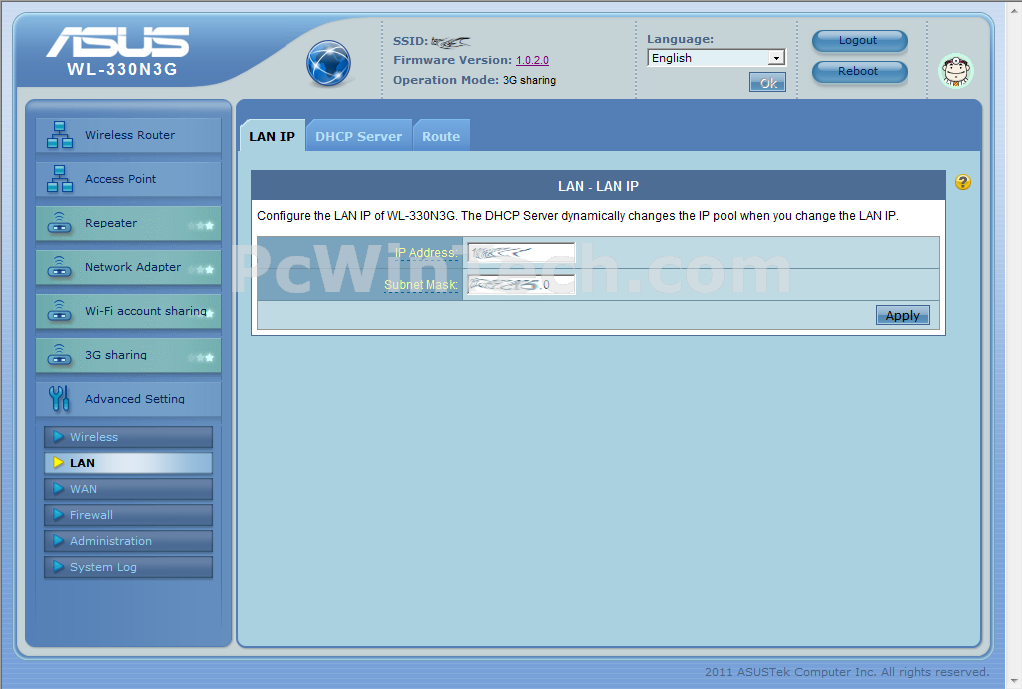Click the arrow icon beside Administration submenu
Image resolution: width=1022 pixels, height=689 pixels.
[x=58, y=541]
